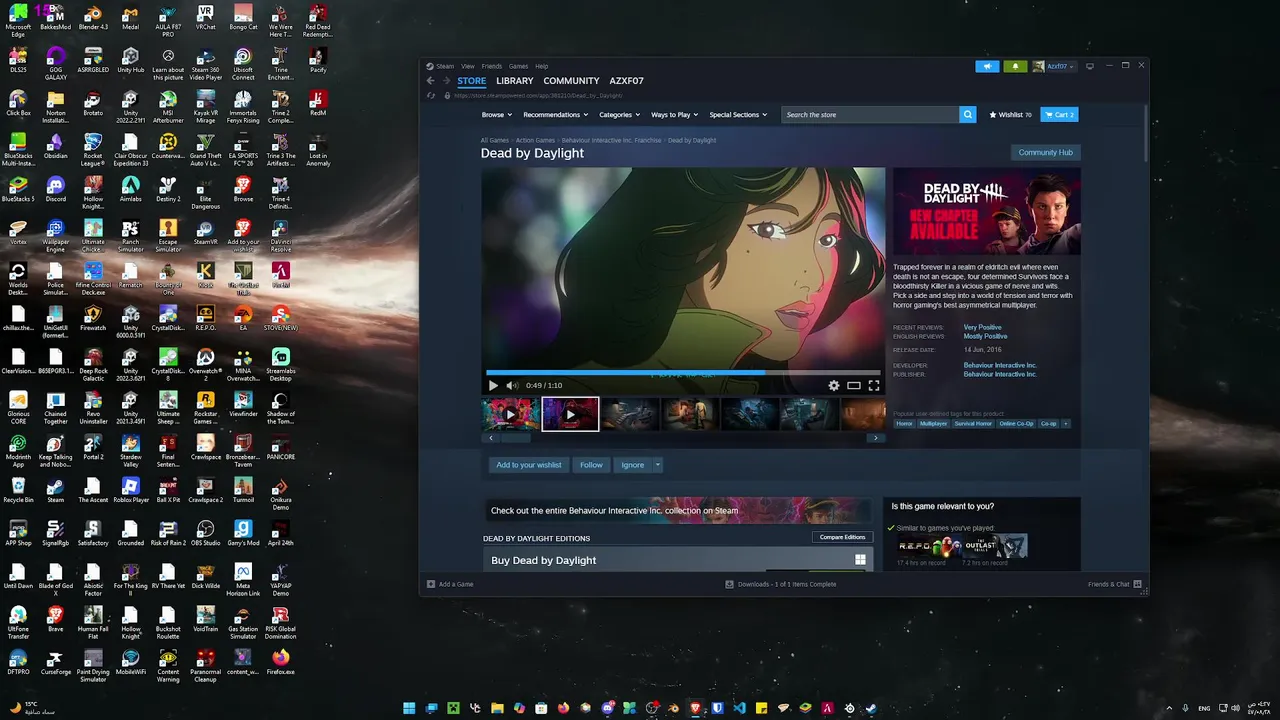Go back using Steam back arrow
1280x720 pixels.
431,81
